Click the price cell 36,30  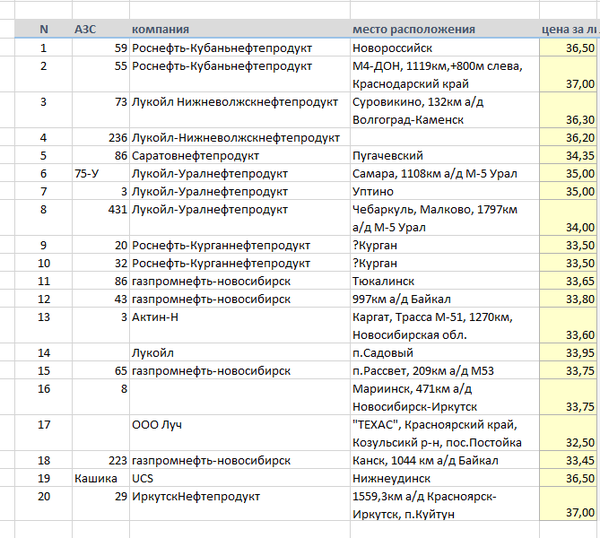pyautogui.click(x=568, y=111)
